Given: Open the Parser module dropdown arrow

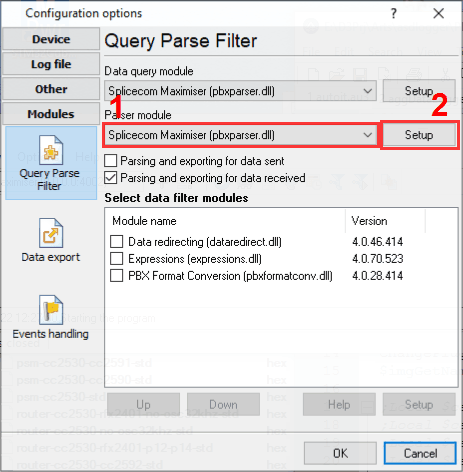Looking at the screenshot, I should [368, 135].
